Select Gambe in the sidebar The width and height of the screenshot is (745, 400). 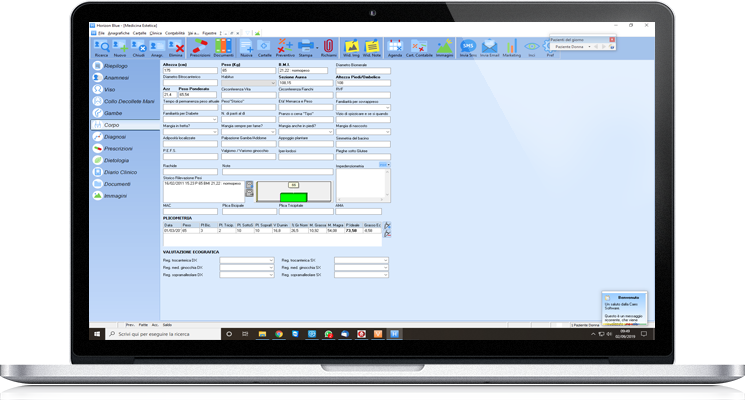[x=124, y=113]
